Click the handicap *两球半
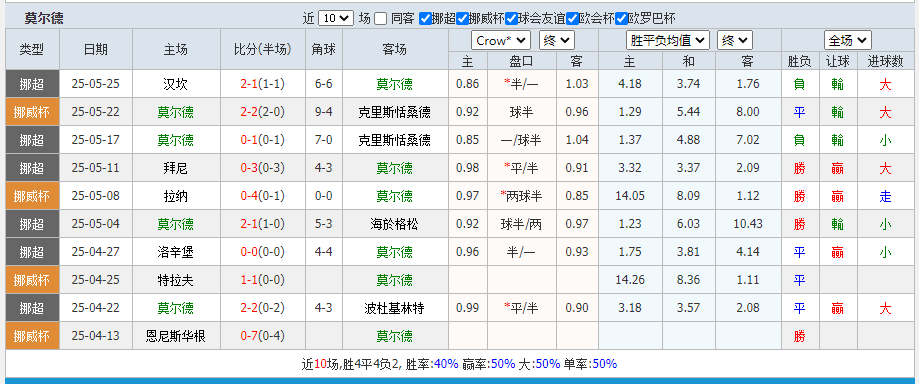919x384 pixels. pyautogui.click(x=521, y=196)
